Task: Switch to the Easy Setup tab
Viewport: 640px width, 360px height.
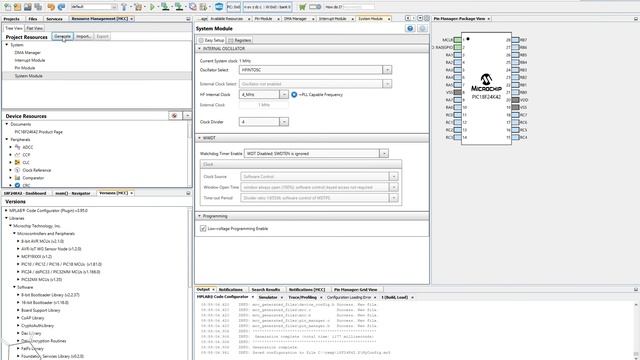Action: click(x=211, y=40)
